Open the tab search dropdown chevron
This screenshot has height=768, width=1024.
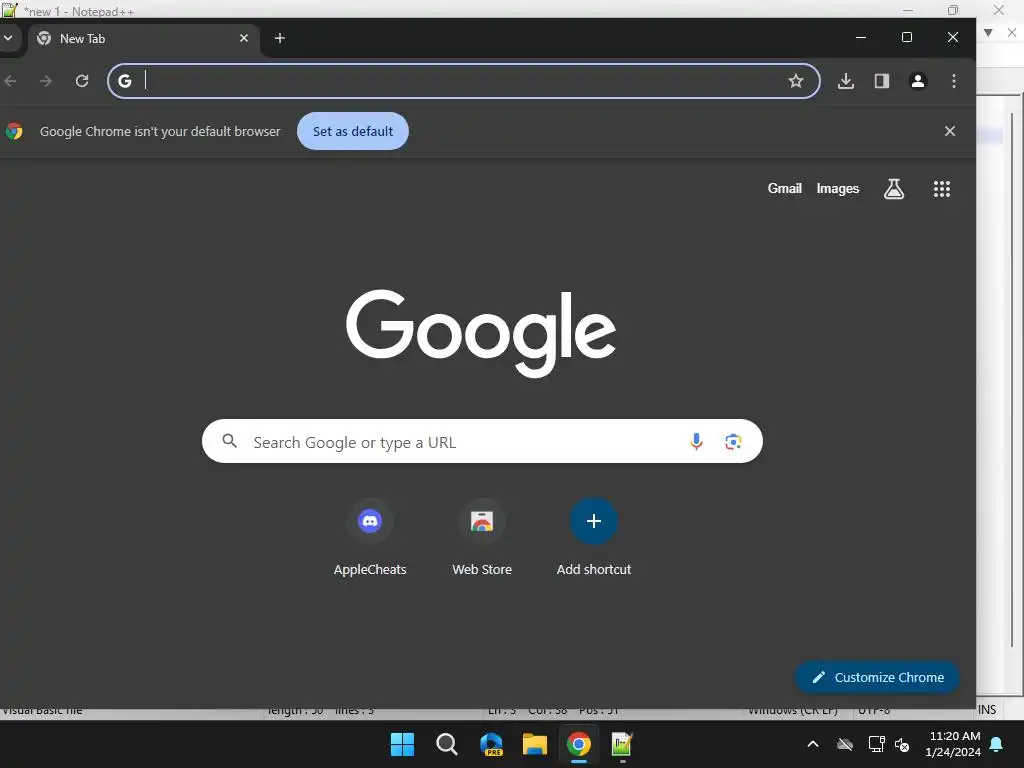tap(8, 38)
